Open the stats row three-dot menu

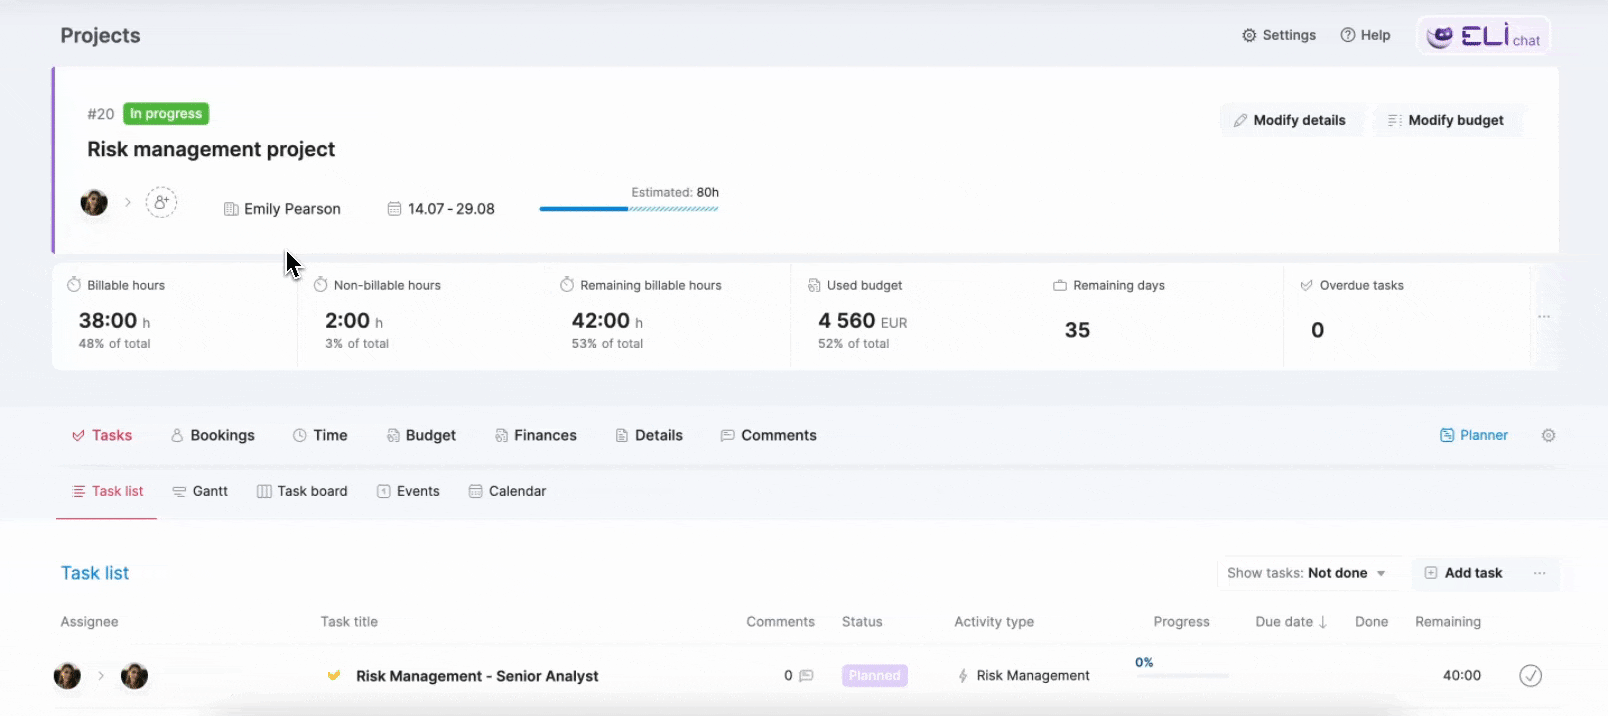point(1544,317)
